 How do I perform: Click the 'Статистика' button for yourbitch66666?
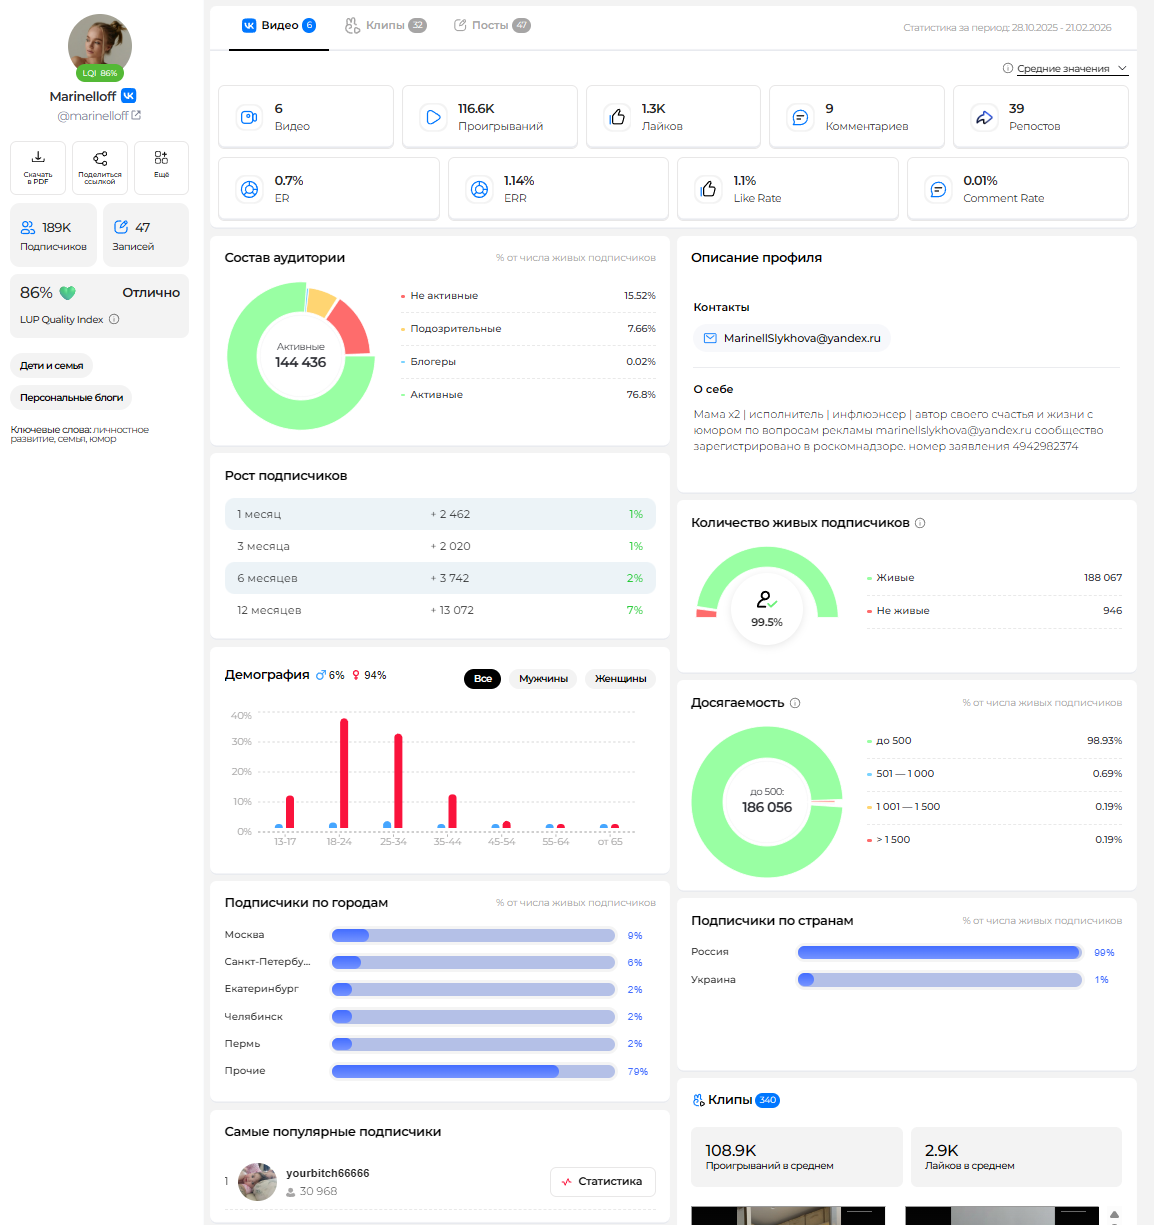[x=602, y=1181]
